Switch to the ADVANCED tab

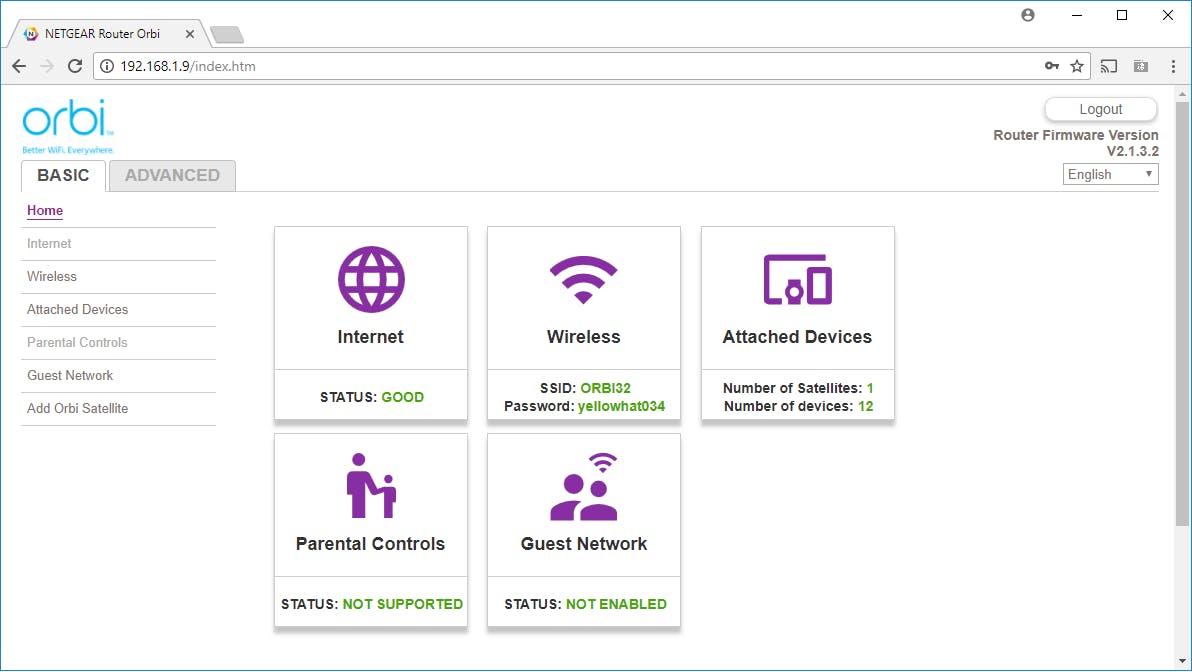click(173, 176)
